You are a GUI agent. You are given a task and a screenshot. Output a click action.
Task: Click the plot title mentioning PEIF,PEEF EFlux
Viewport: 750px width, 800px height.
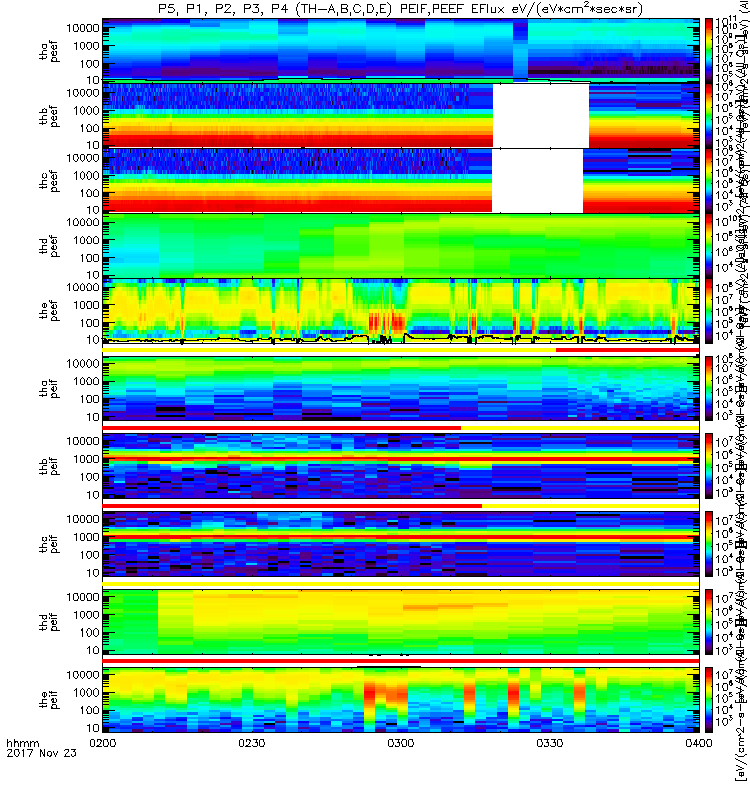400,9
